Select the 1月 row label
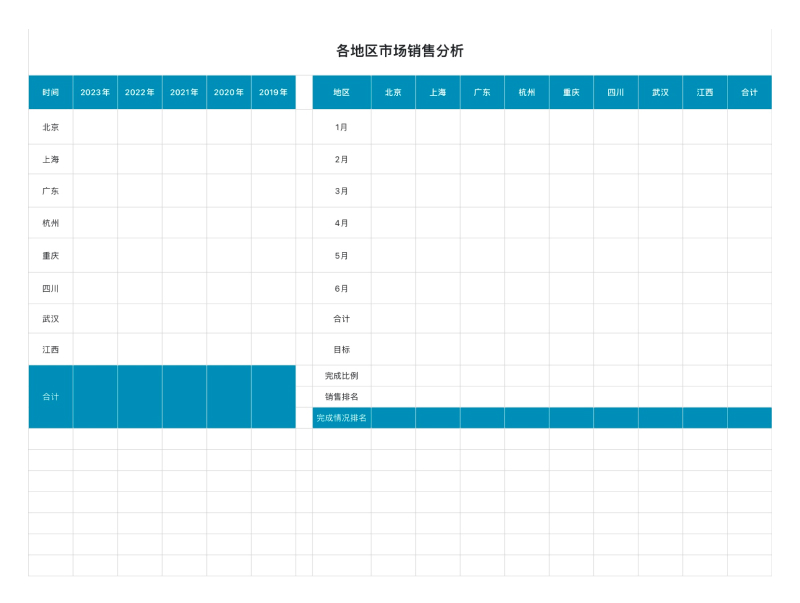The width and height of the screenshot is (800, 603). [341, 127]
